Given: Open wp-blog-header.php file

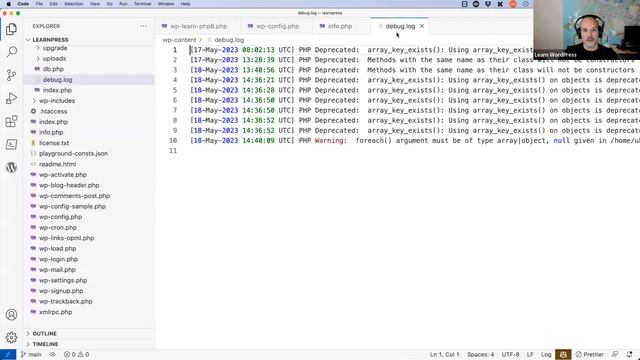Looking at the screenshot, I should tap(69, 185).
